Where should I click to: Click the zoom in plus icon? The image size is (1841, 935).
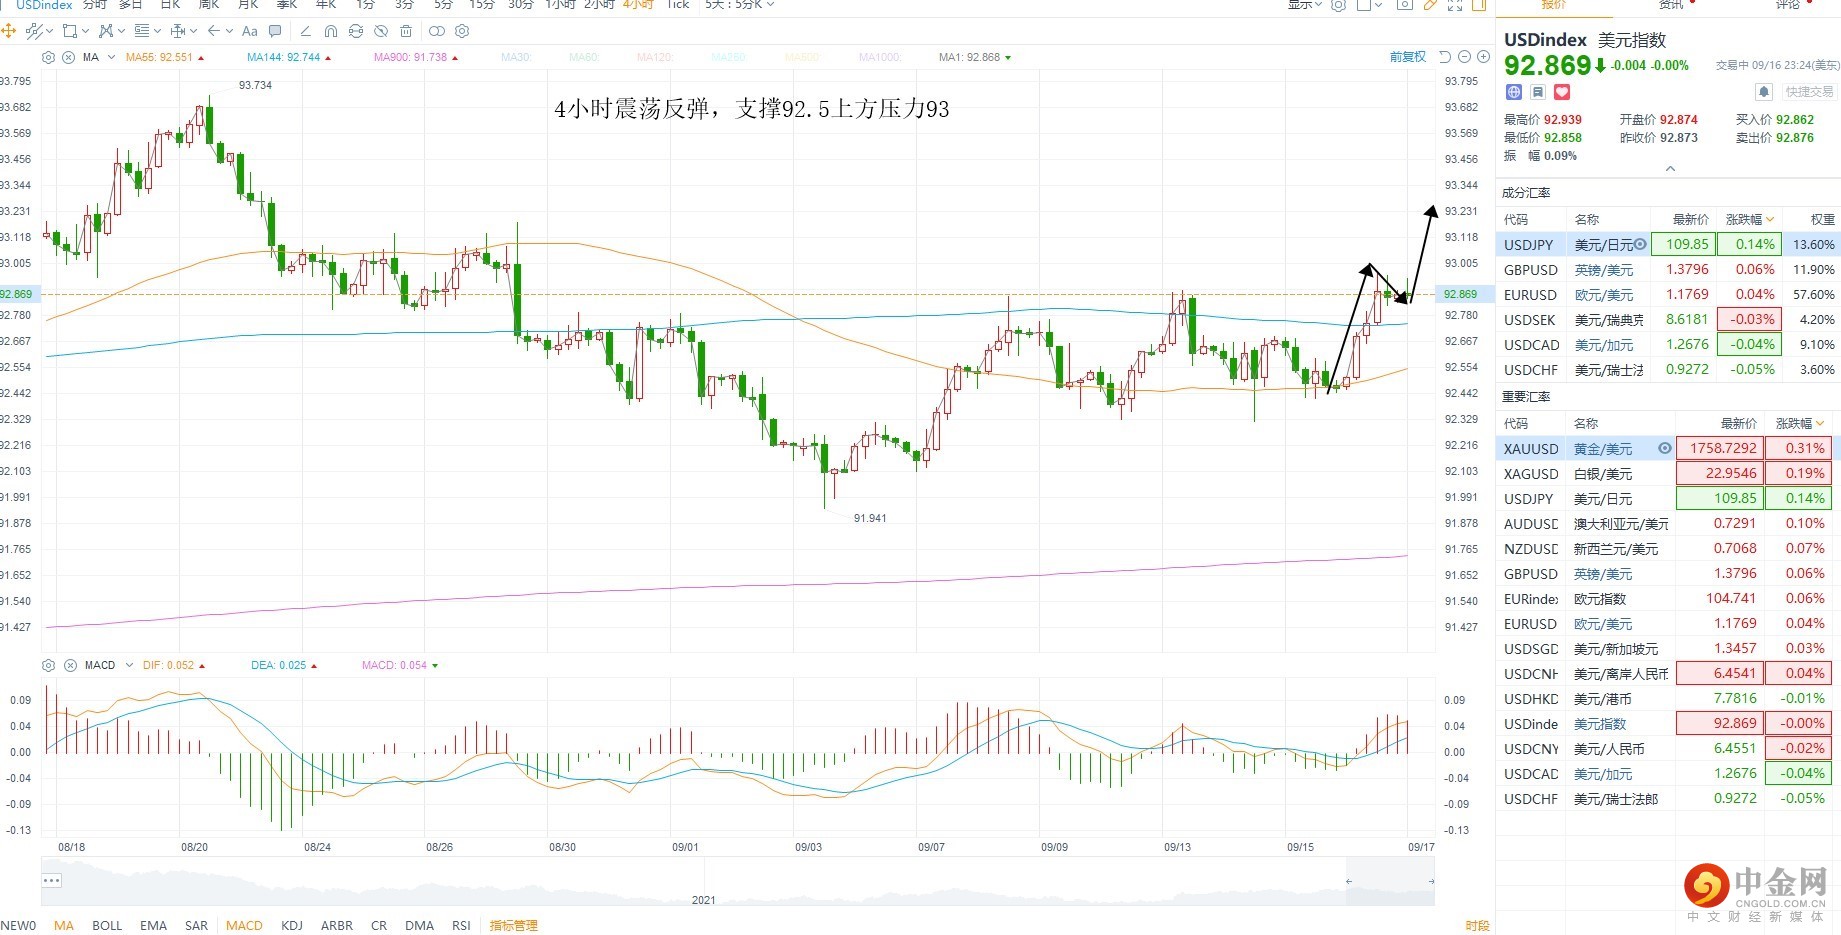coord(1484,57)
